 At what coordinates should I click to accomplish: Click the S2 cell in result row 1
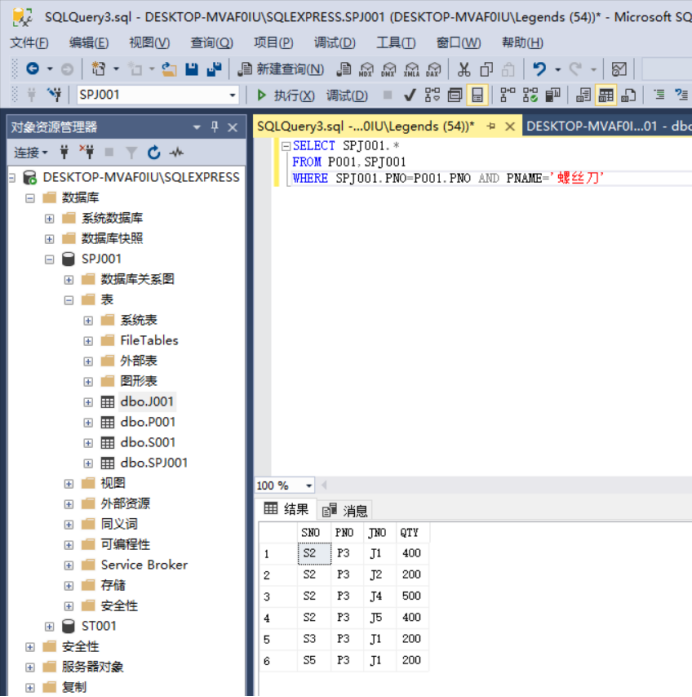point(314,553)
